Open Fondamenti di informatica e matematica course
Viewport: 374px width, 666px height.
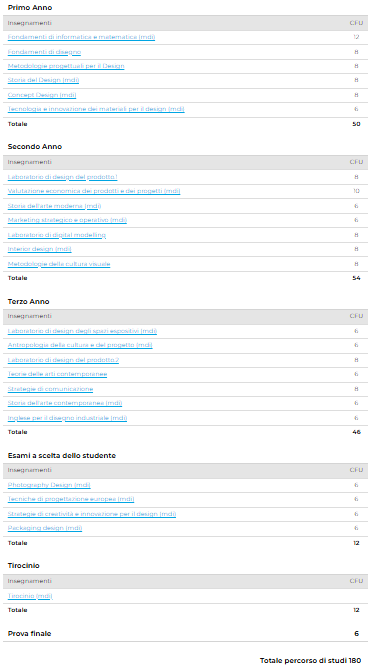point(82,37)
